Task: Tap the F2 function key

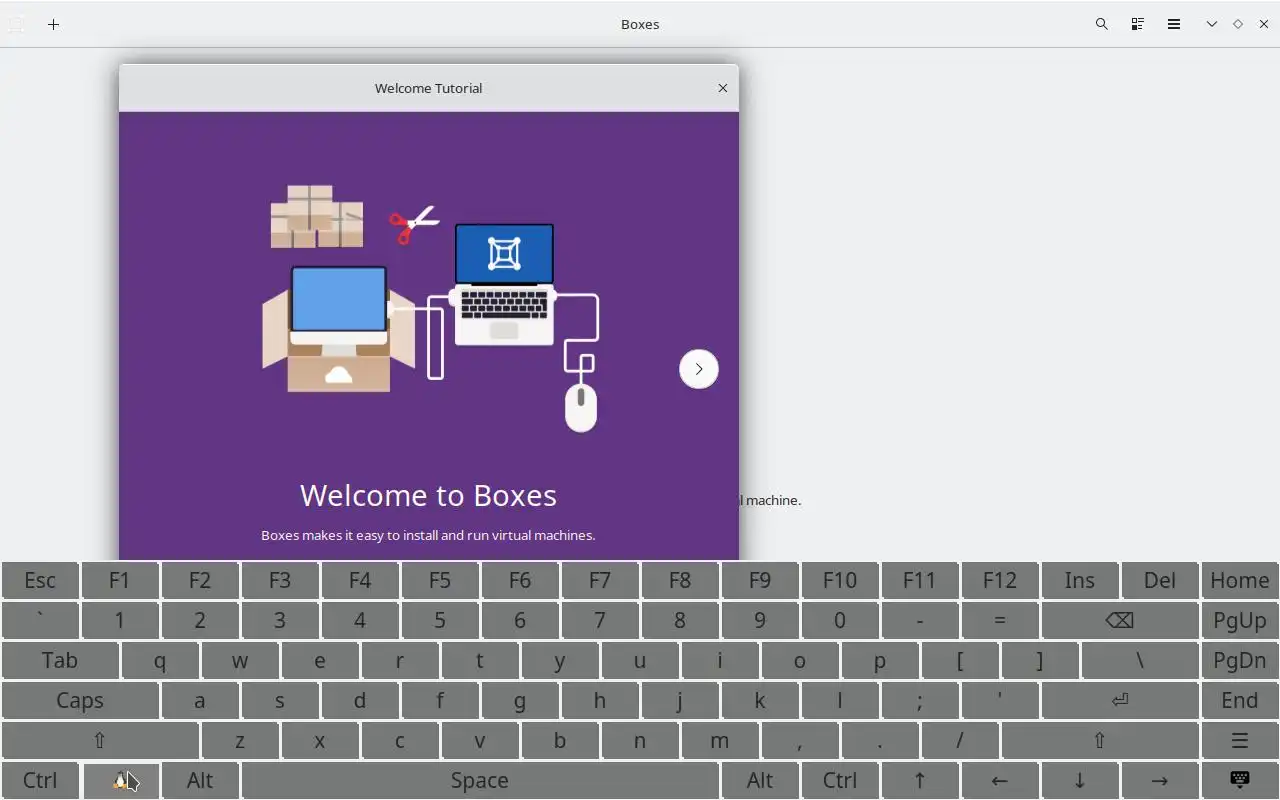Action: (x=200, y=580)
